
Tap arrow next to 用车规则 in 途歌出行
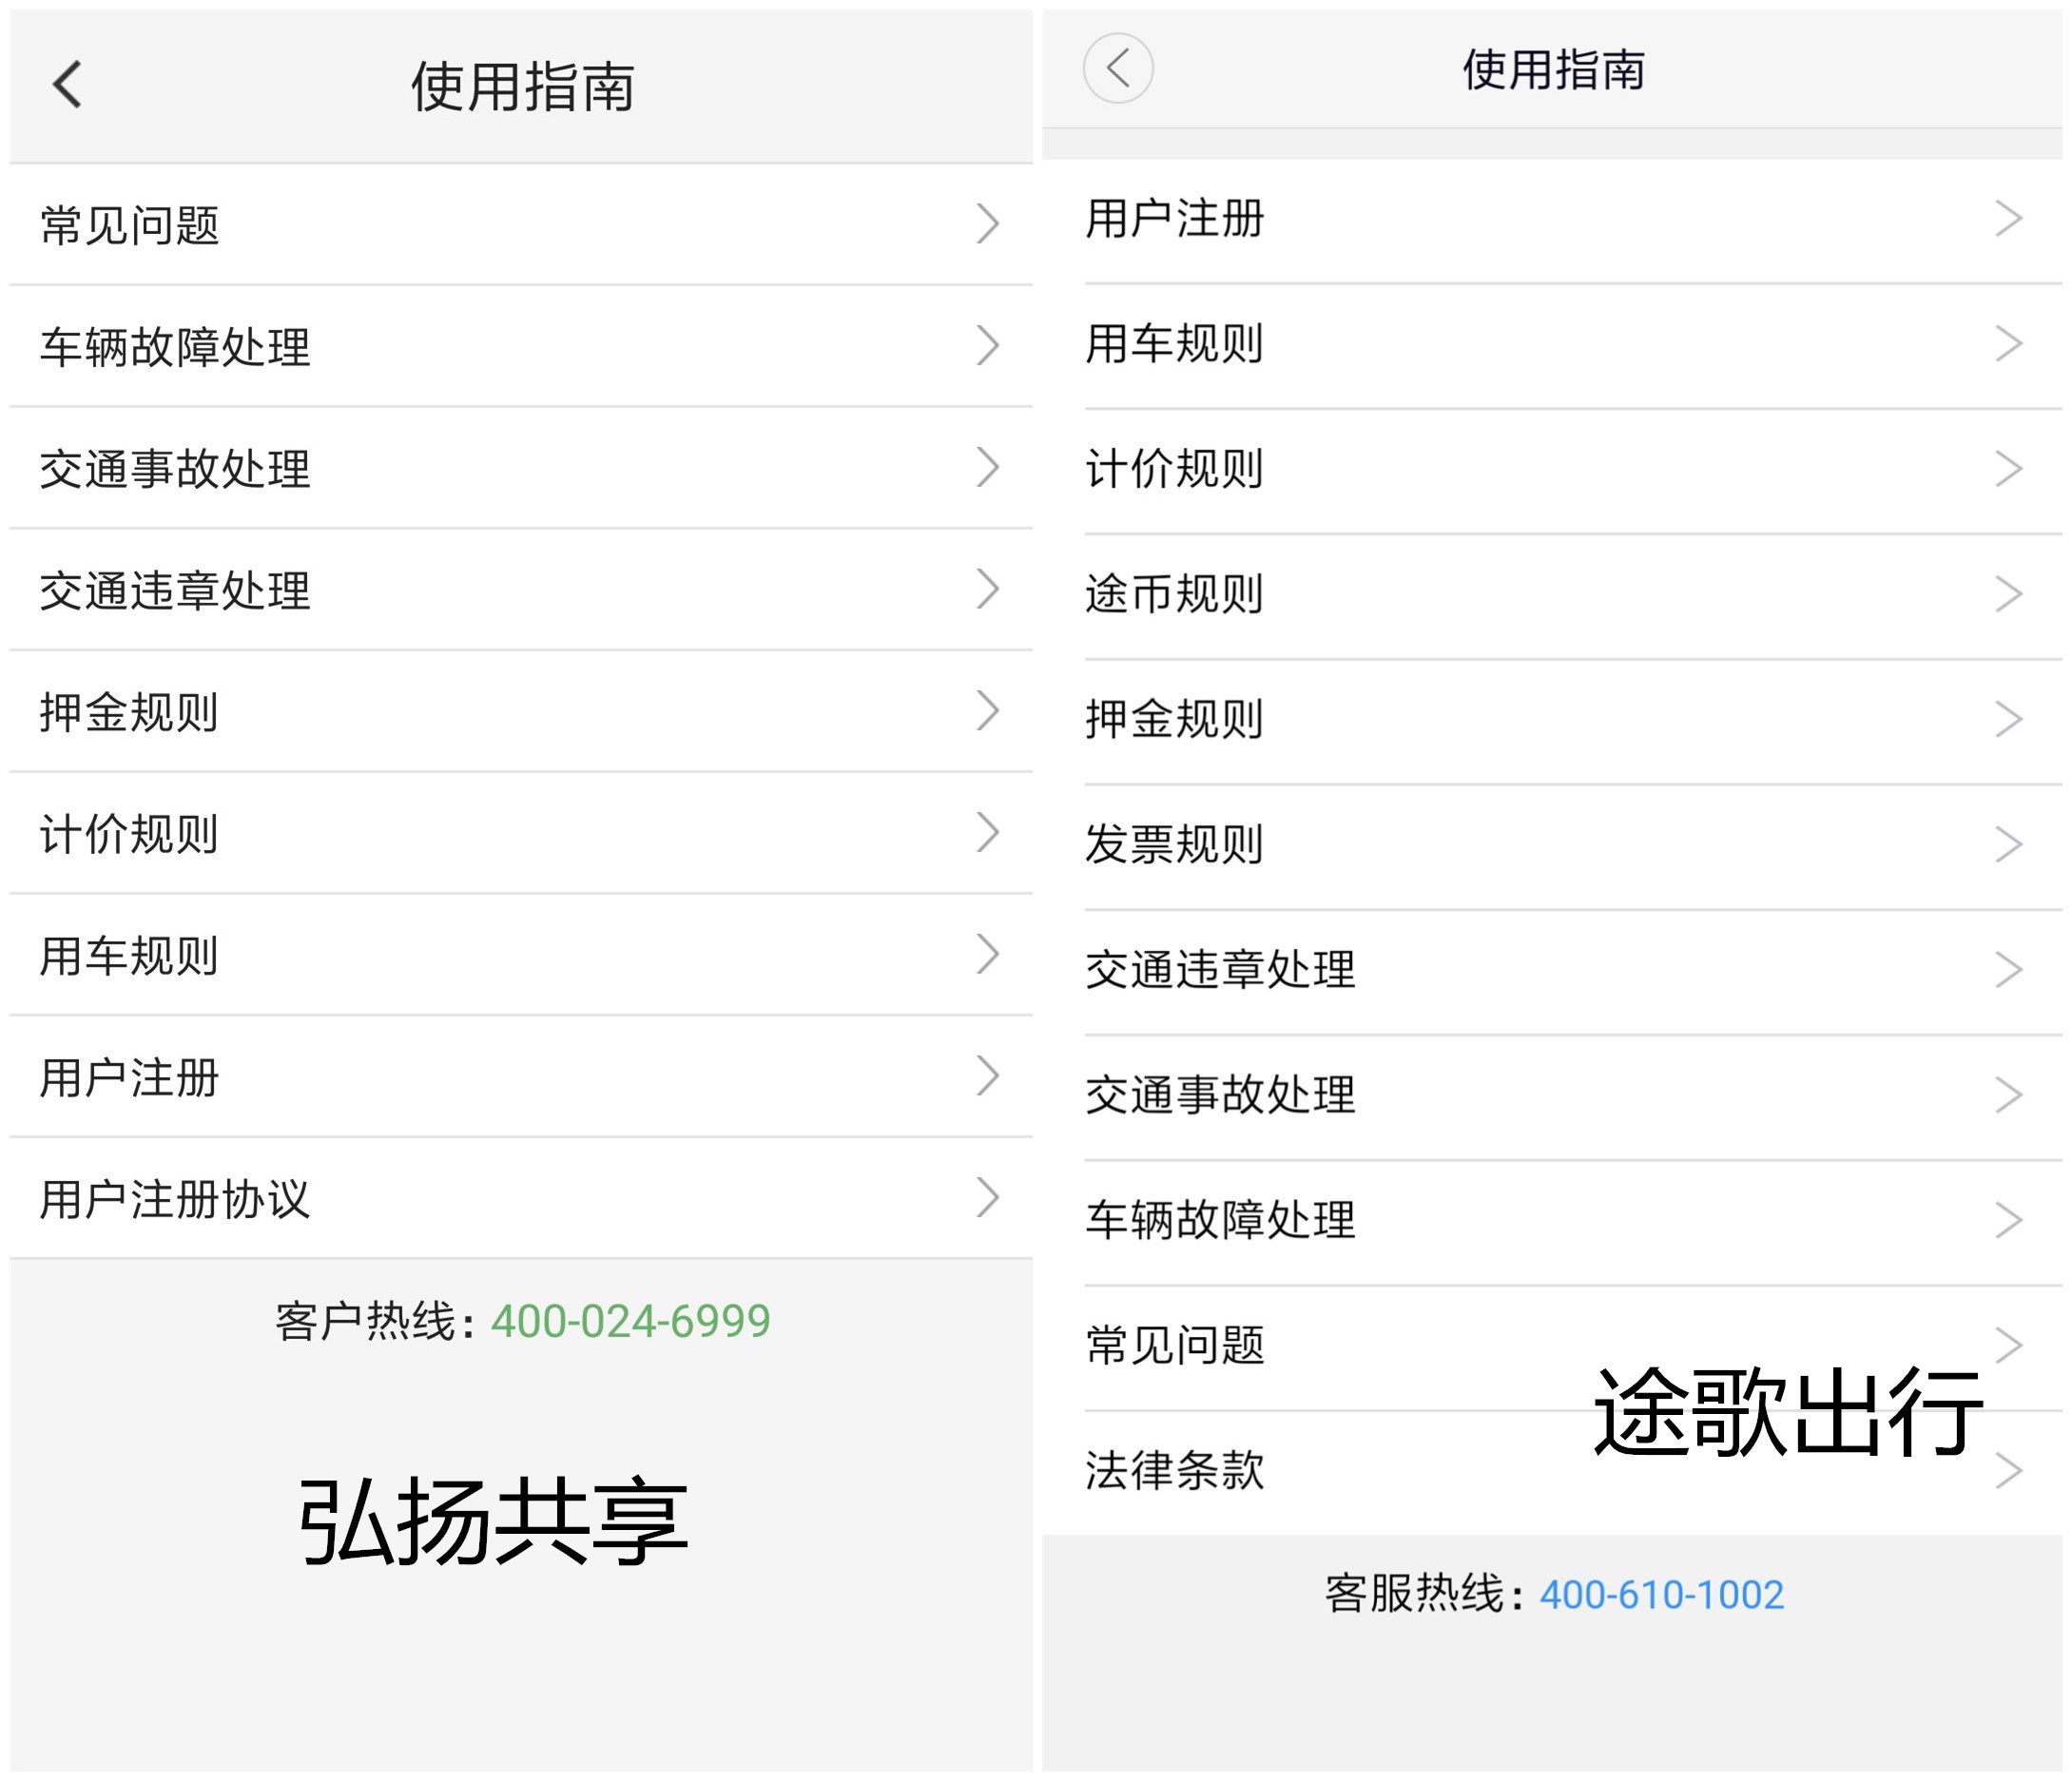(2009, 344)
